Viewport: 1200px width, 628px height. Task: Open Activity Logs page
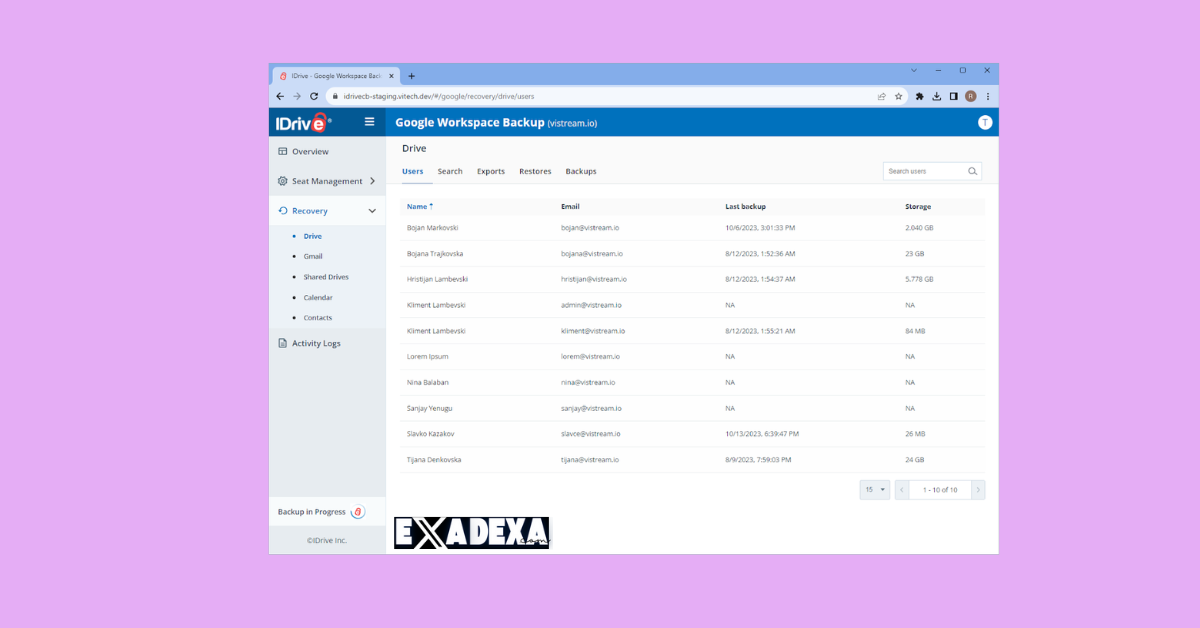(x=316, y=343)
